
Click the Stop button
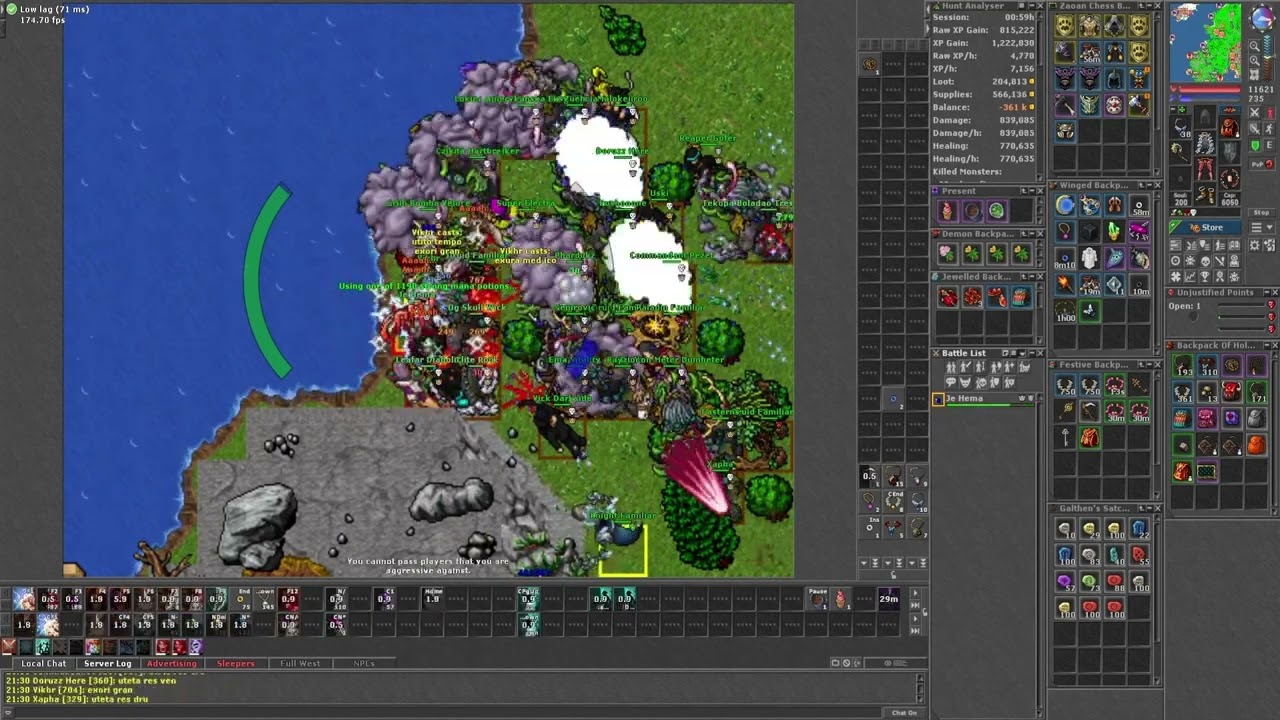point(1261,212)
